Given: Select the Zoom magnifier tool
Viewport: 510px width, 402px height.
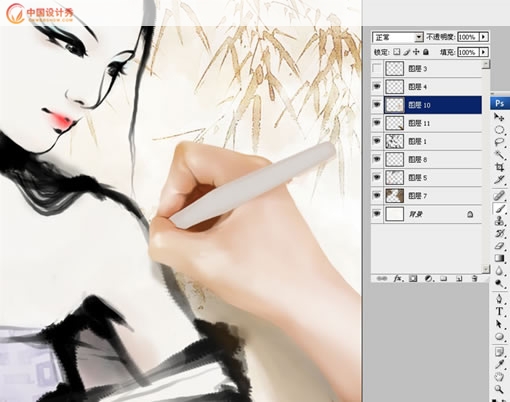Looking at the screenshot, I should tap(499, 389).
